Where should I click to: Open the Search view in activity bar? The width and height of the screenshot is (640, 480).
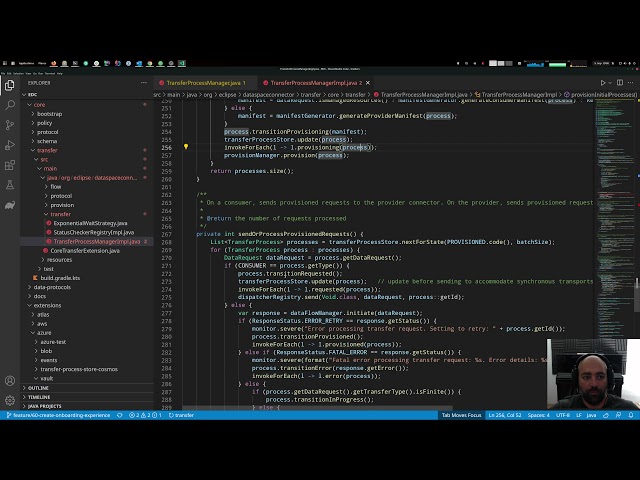[10, 105]
